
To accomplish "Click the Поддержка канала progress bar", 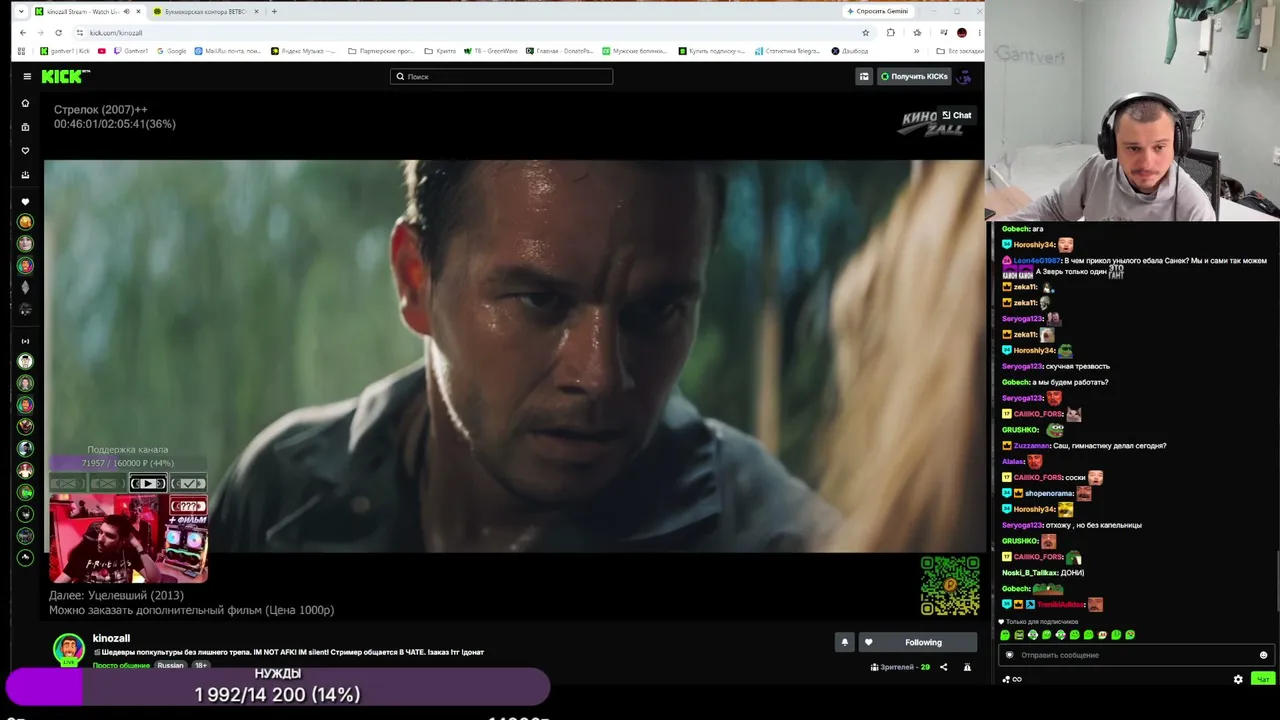I will (127, 463).
